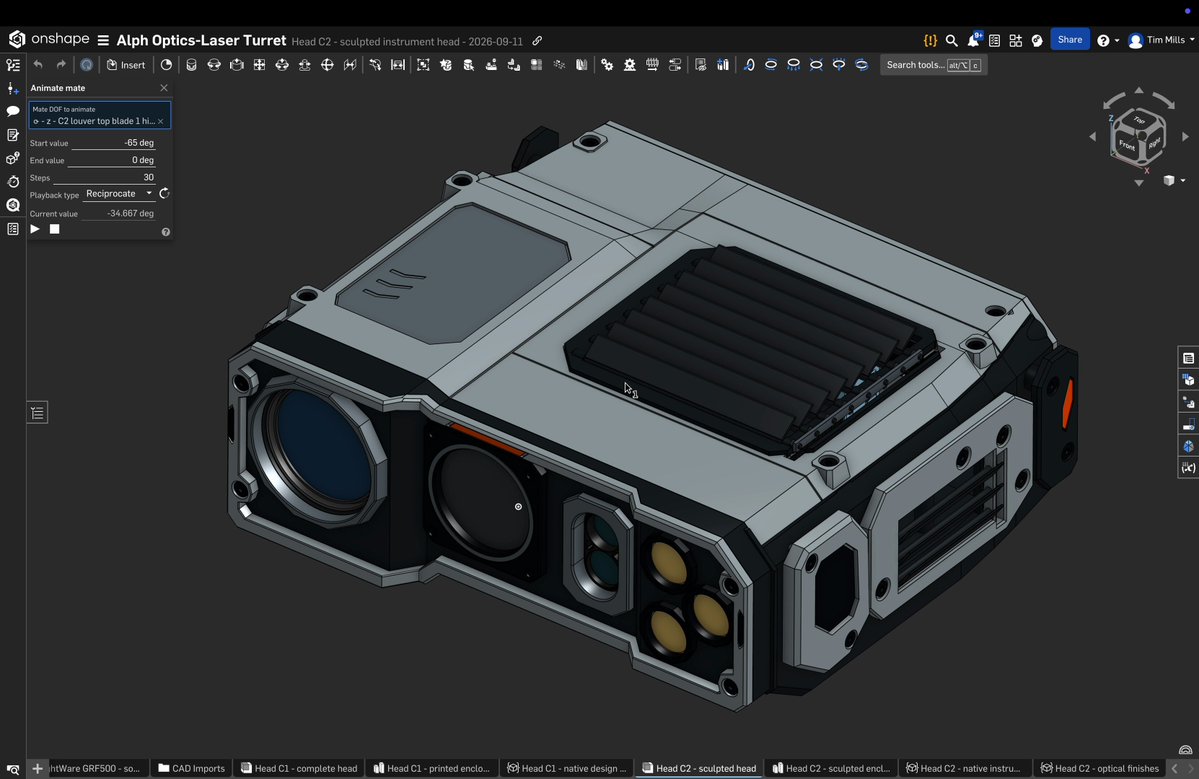
Task: Open the Tim Mills user menu
Action: coord(1161,41)
